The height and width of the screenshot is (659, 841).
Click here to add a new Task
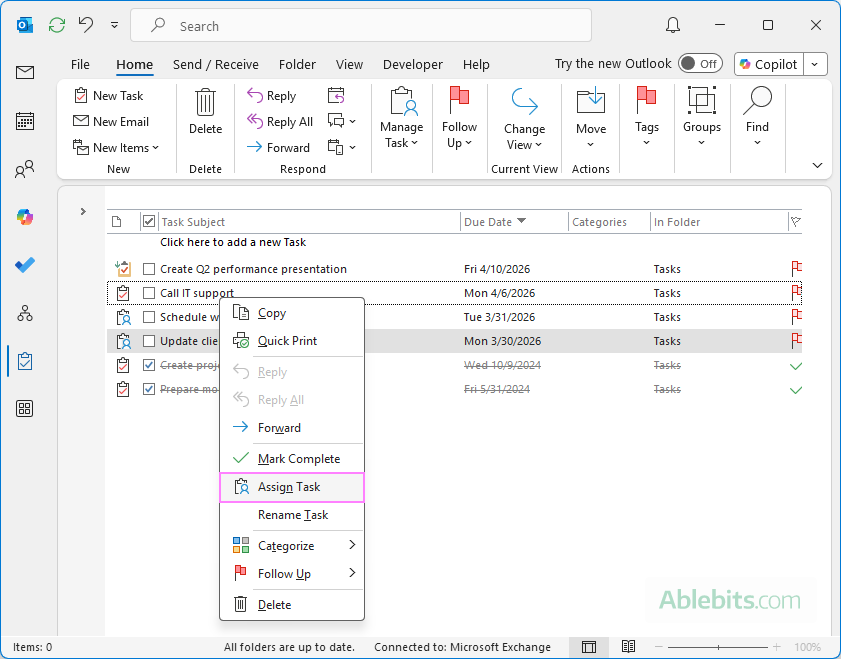[x=233, y=242]
